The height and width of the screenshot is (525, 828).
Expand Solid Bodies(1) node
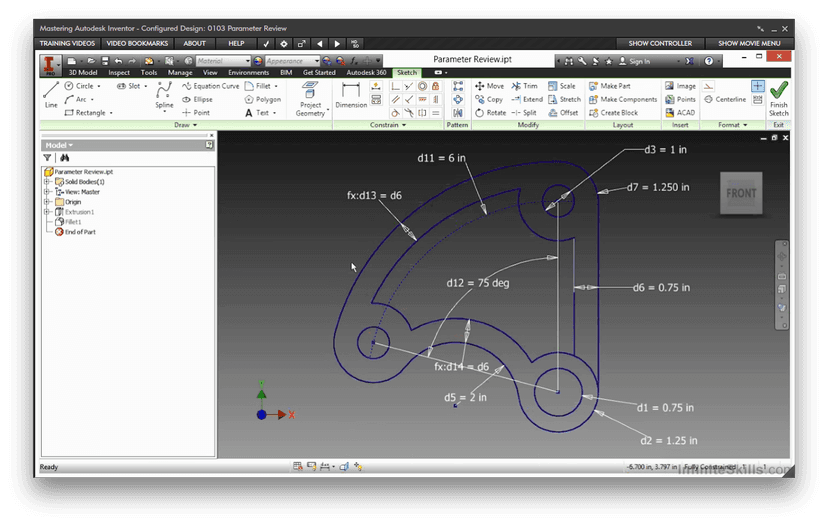coord(47,182)
